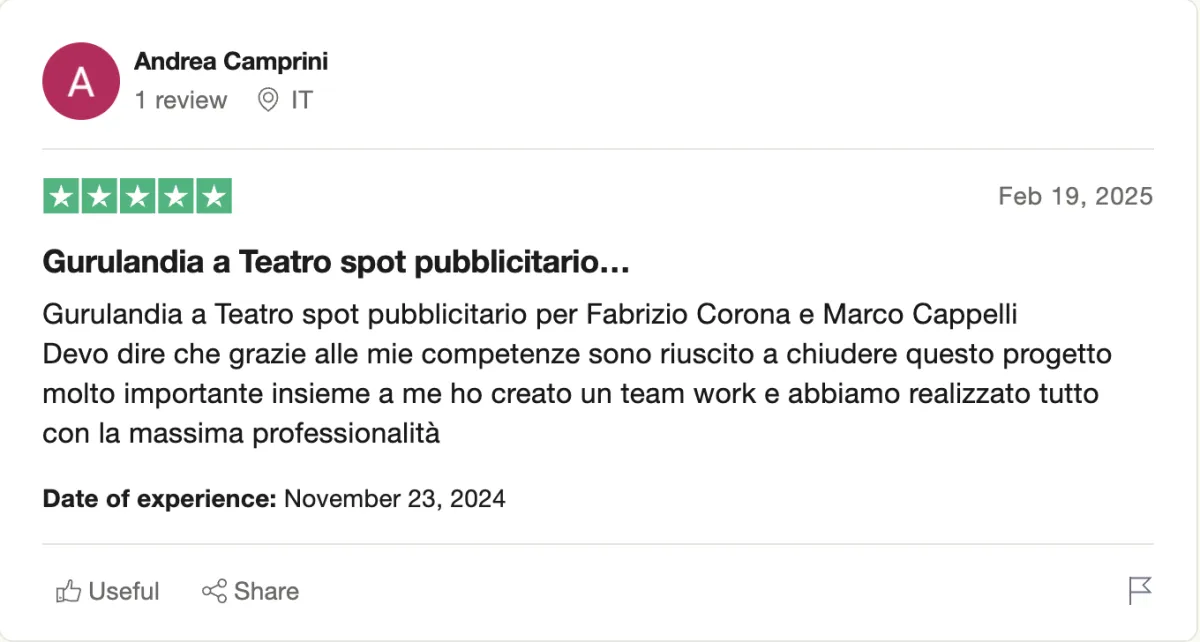The height and width of the screenshot is (642, 1200).
Task: Click the third green rating star
Action: [x=137, y=196]
